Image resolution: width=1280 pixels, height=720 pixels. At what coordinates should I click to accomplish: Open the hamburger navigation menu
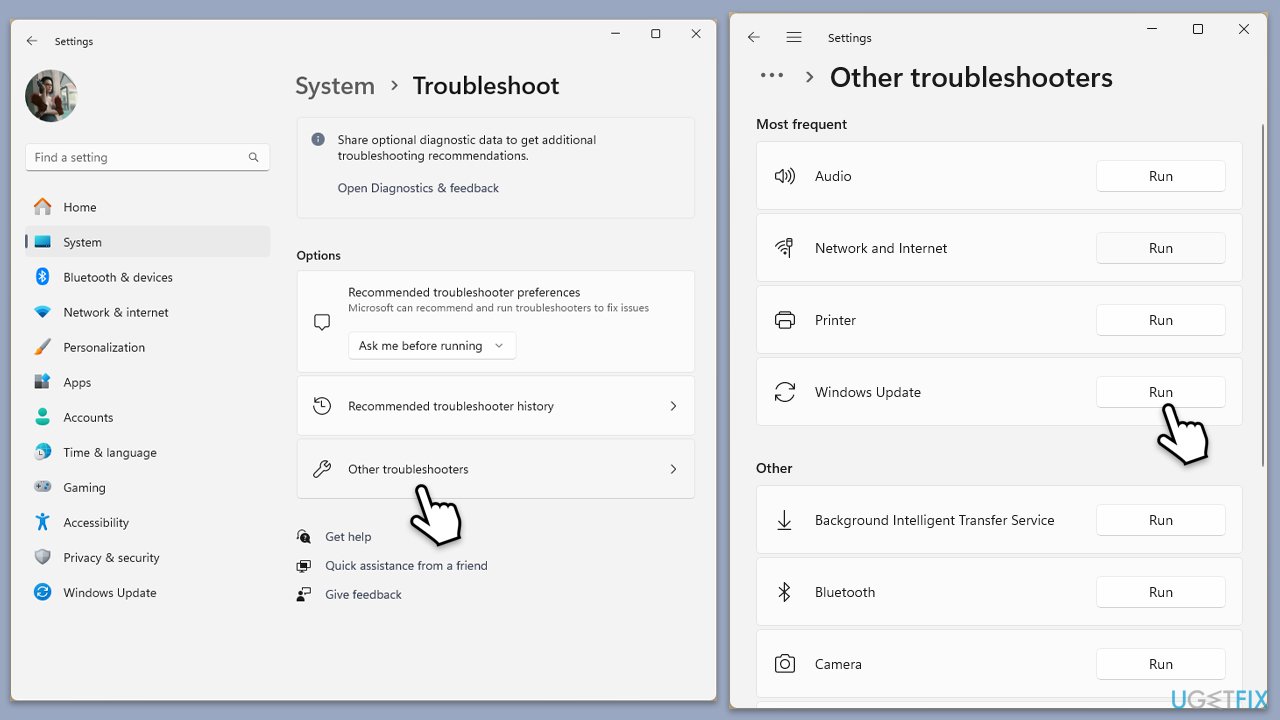pos(794,37)
